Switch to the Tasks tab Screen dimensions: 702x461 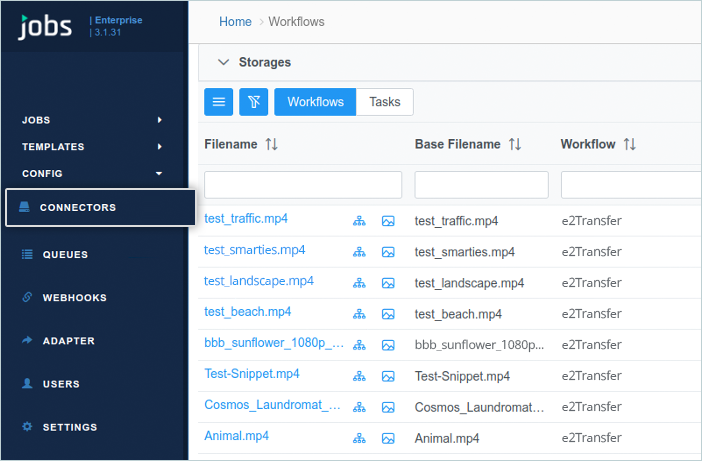tap(385, 102)
